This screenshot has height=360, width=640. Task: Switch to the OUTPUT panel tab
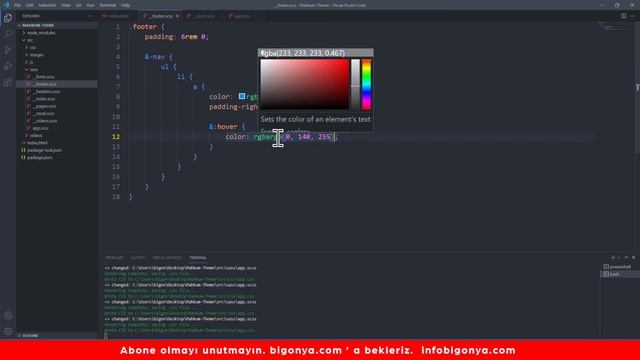coord(138,258)
